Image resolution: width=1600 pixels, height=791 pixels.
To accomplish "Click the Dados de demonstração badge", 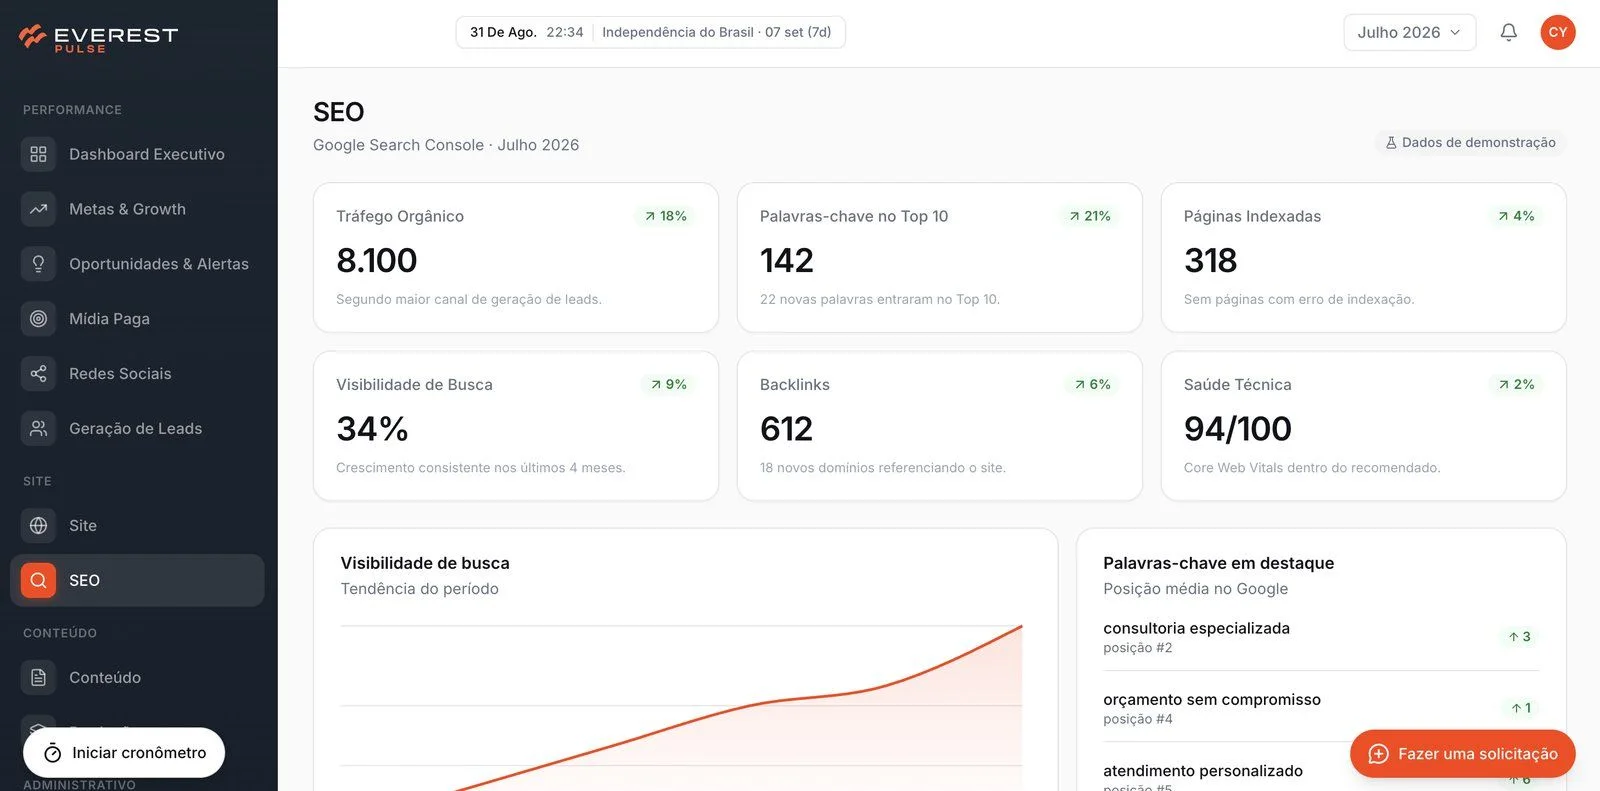I will 1470,143.
